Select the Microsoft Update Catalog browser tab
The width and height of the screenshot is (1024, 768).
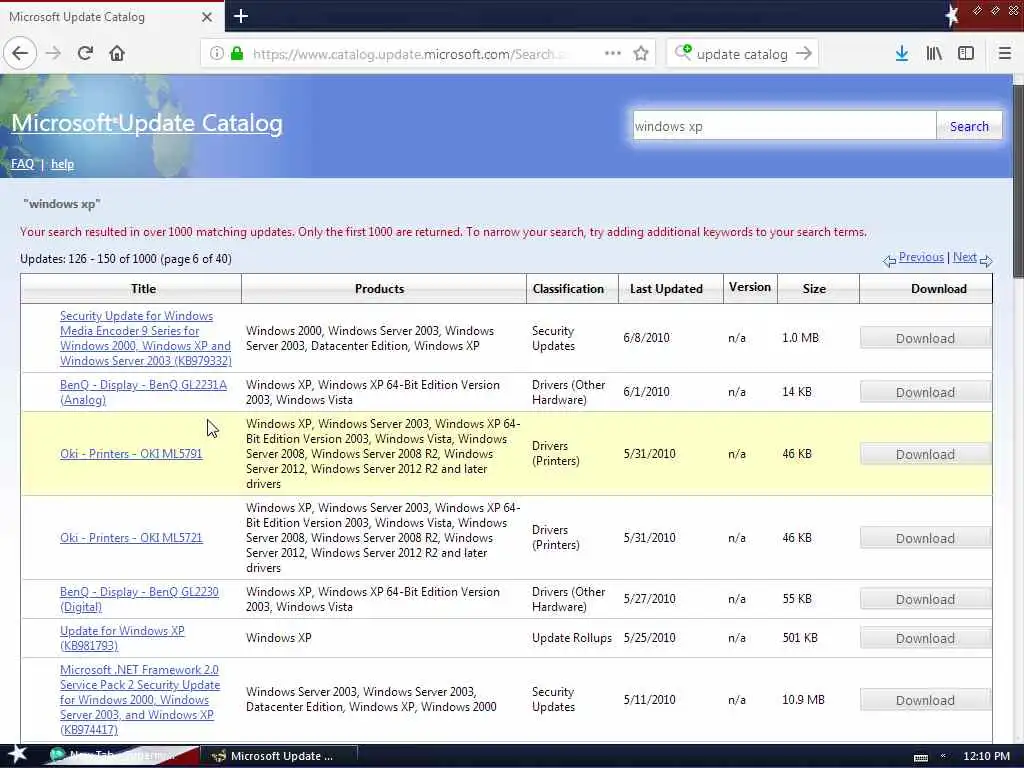(112, 17)
